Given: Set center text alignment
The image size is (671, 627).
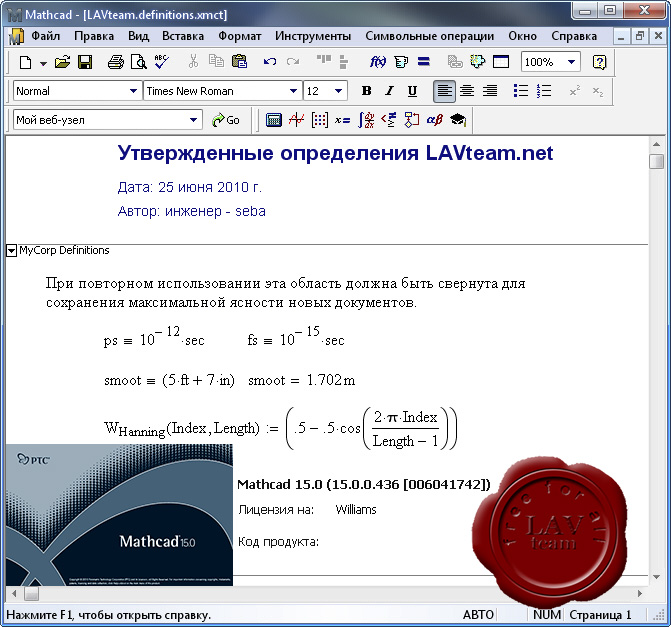Looking at the screenshot, I should (x=467, y=91).
